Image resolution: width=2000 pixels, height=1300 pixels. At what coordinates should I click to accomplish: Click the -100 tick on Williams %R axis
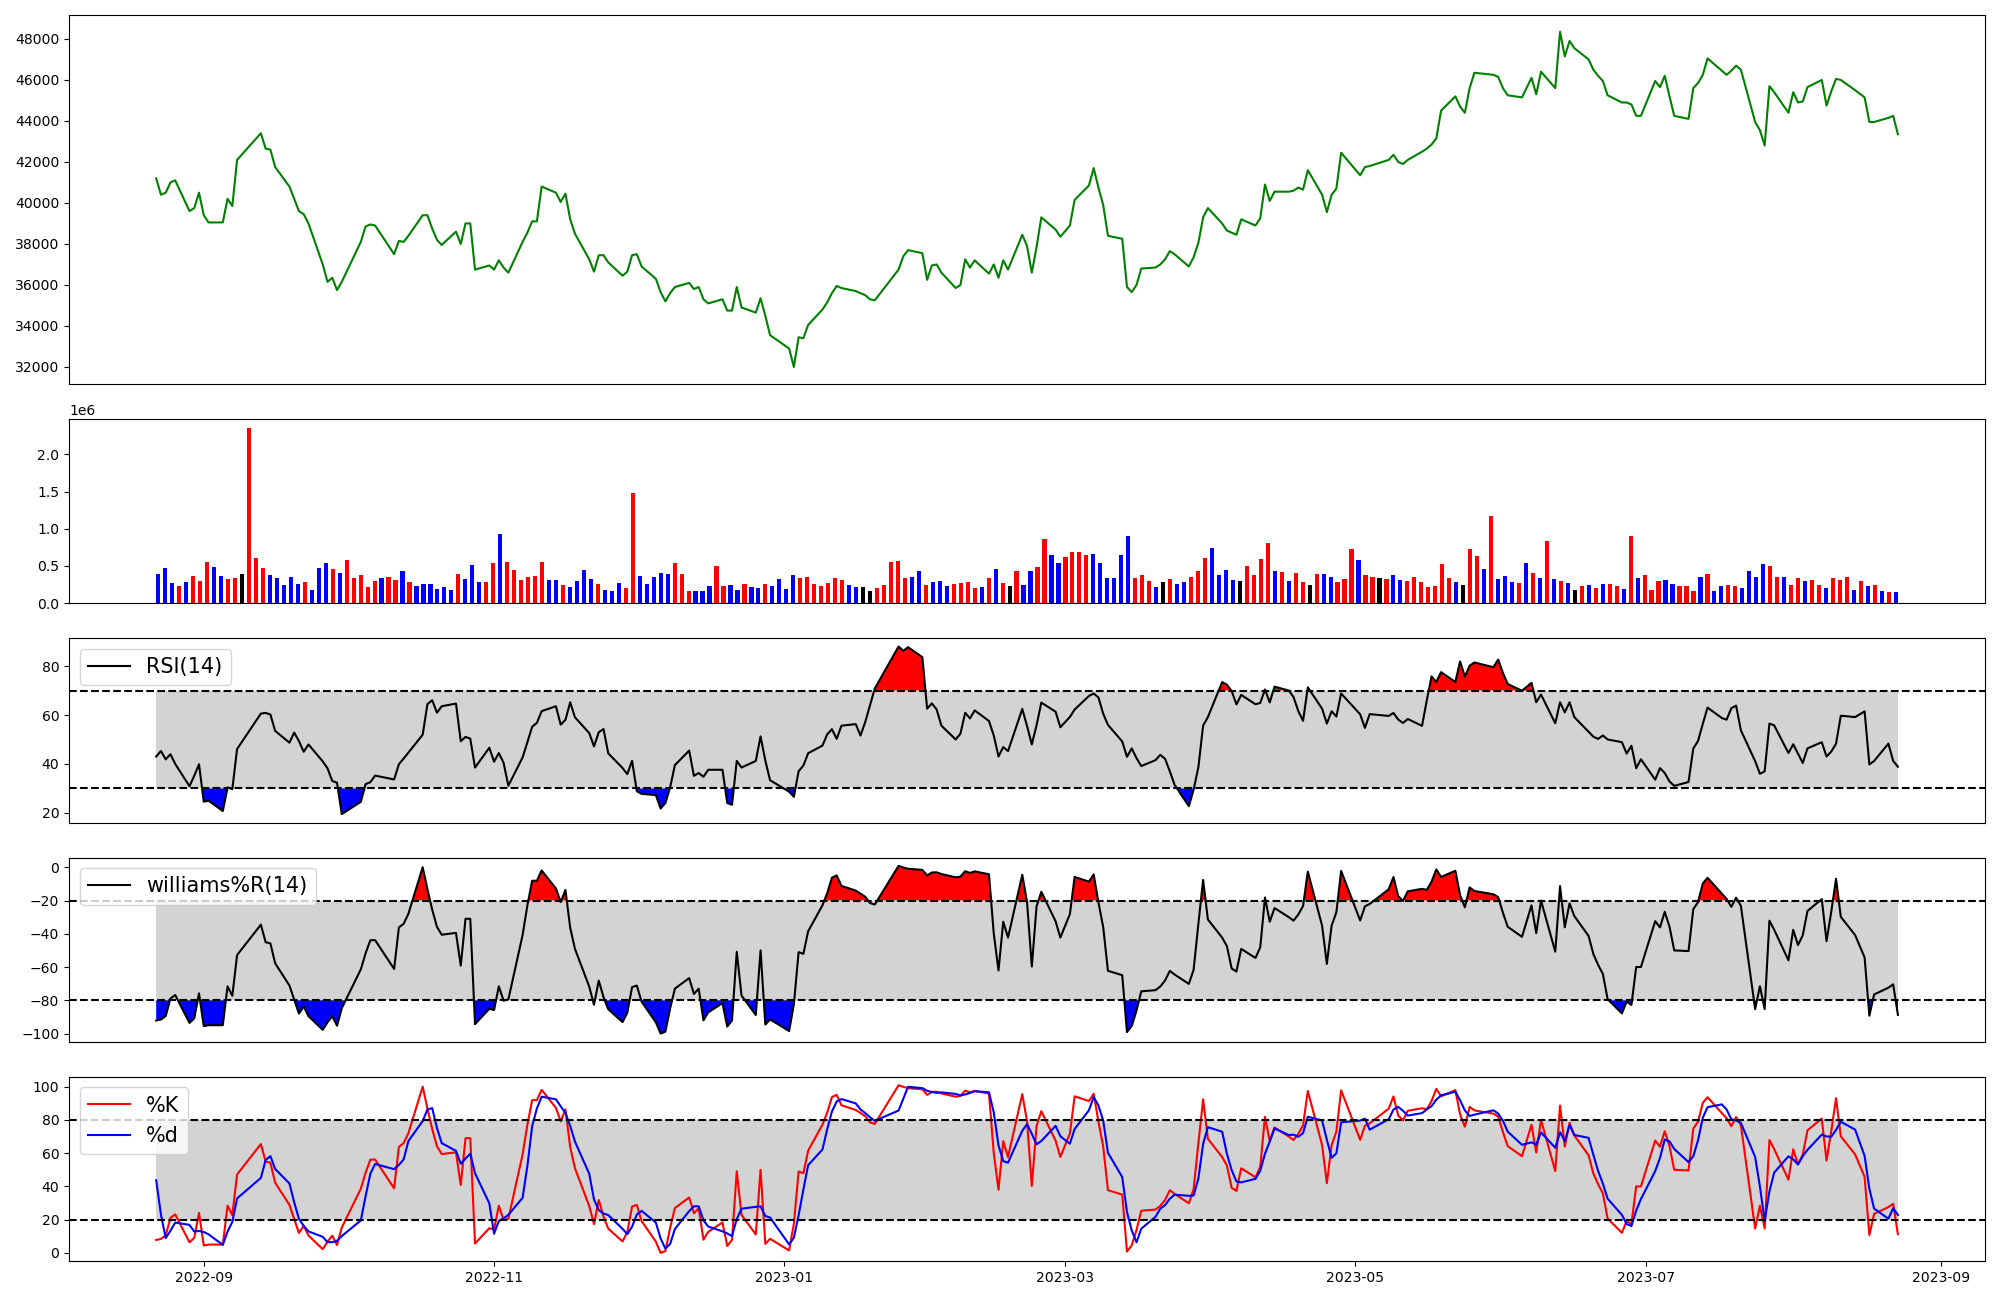tap(41, 1034)
